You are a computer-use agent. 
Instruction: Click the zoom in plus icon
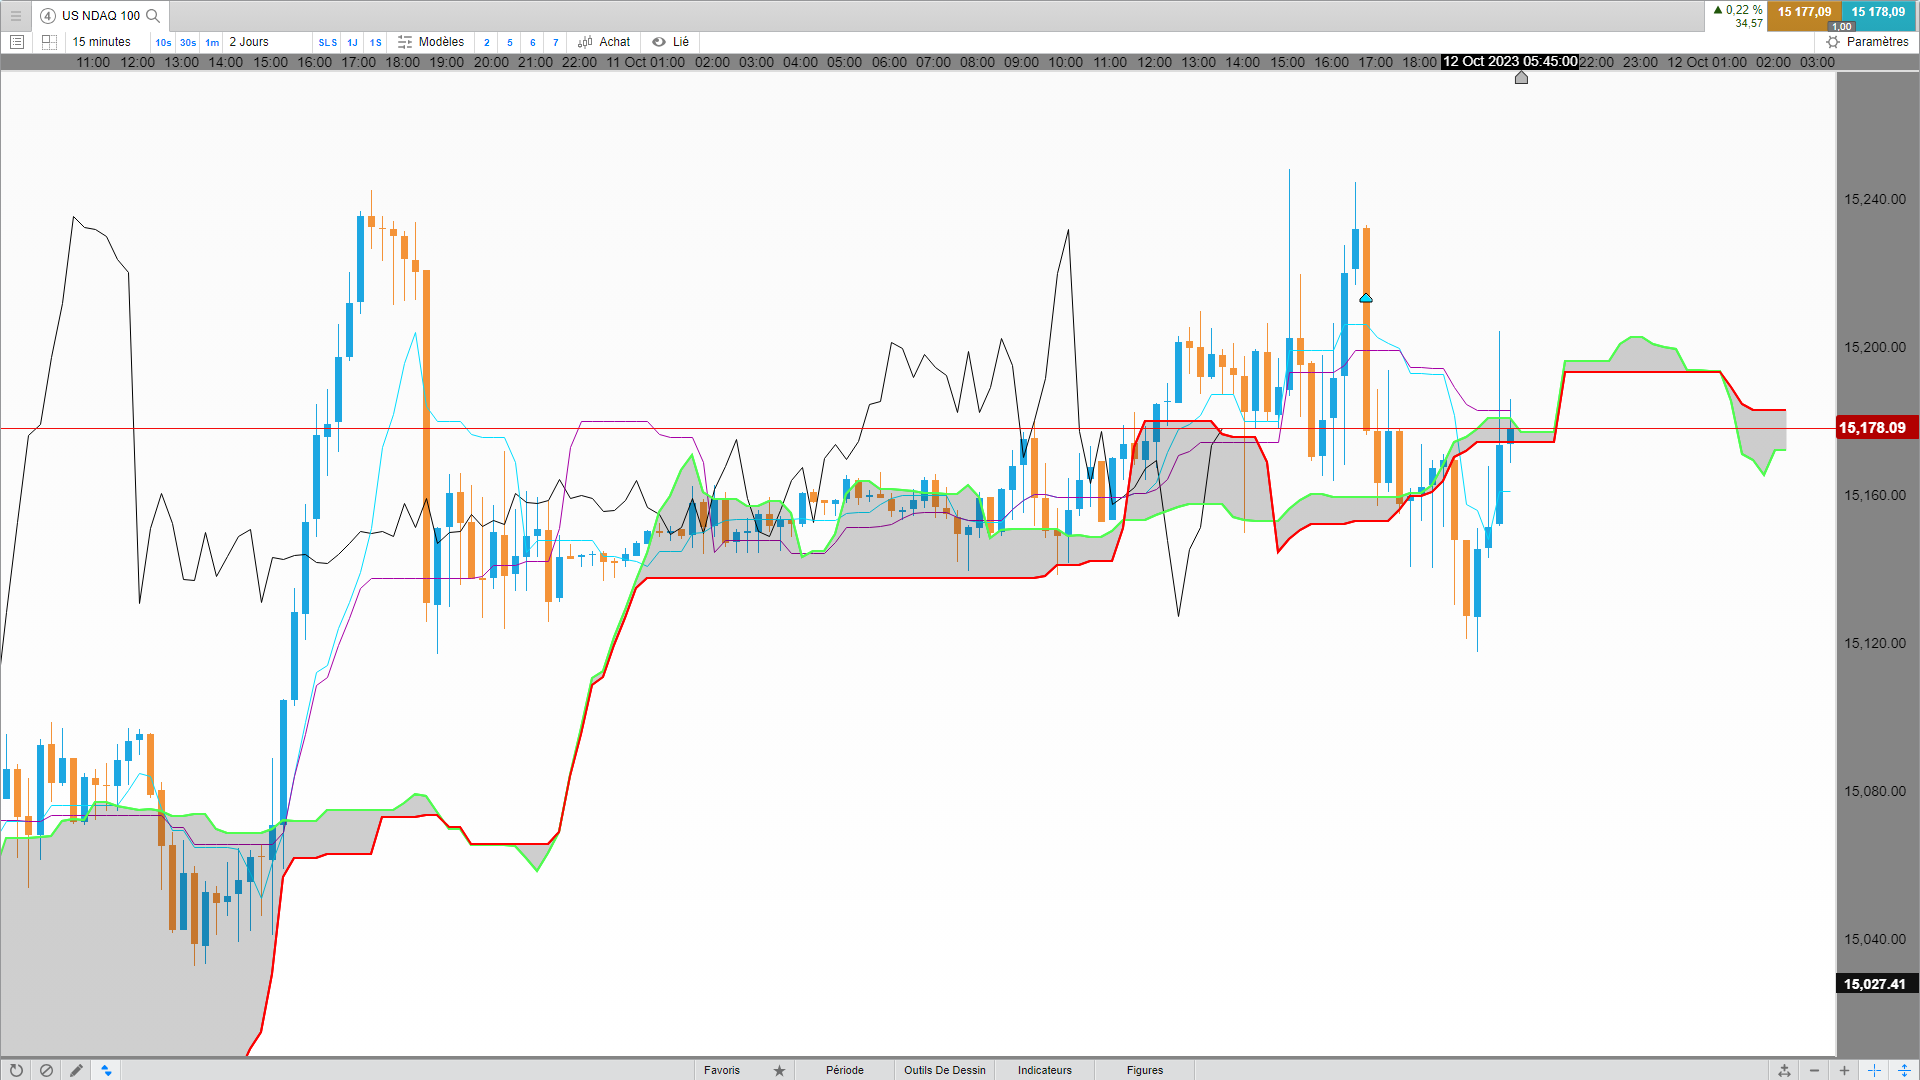pyautogui.click(x=1844, y=1070)
